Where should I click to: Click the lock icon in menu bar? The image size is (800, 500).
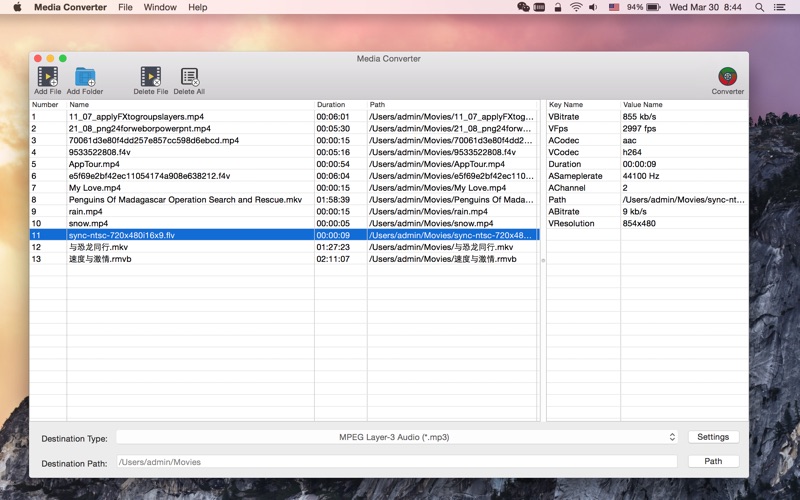tap(558, 7)
